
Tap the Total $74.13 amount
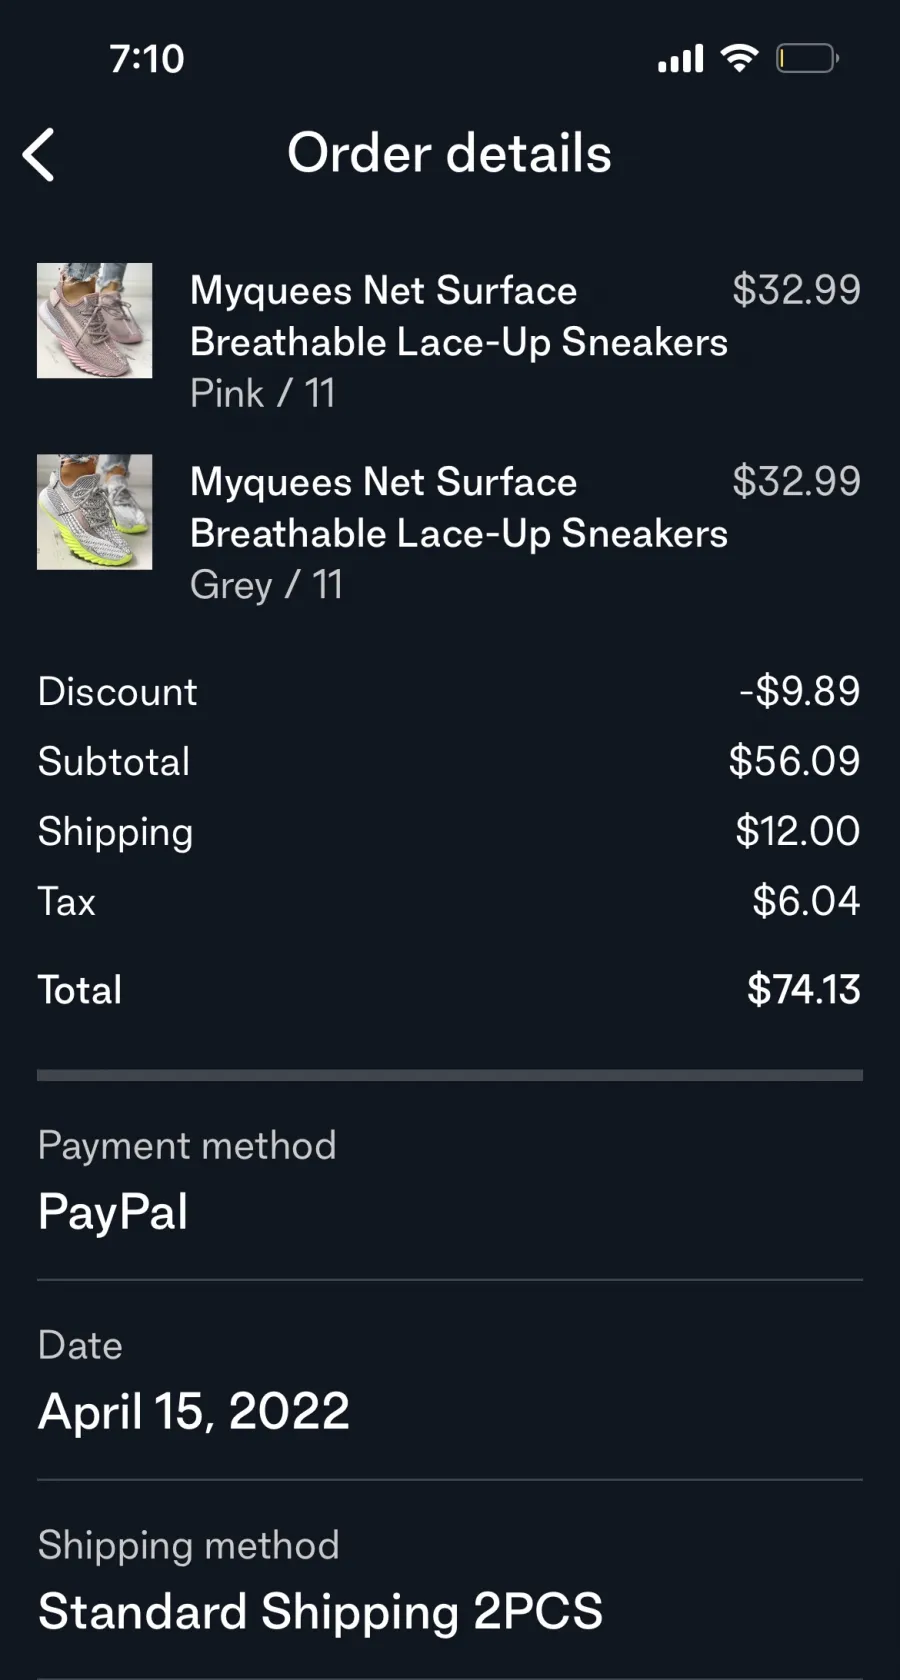click(x=804, y=990)
